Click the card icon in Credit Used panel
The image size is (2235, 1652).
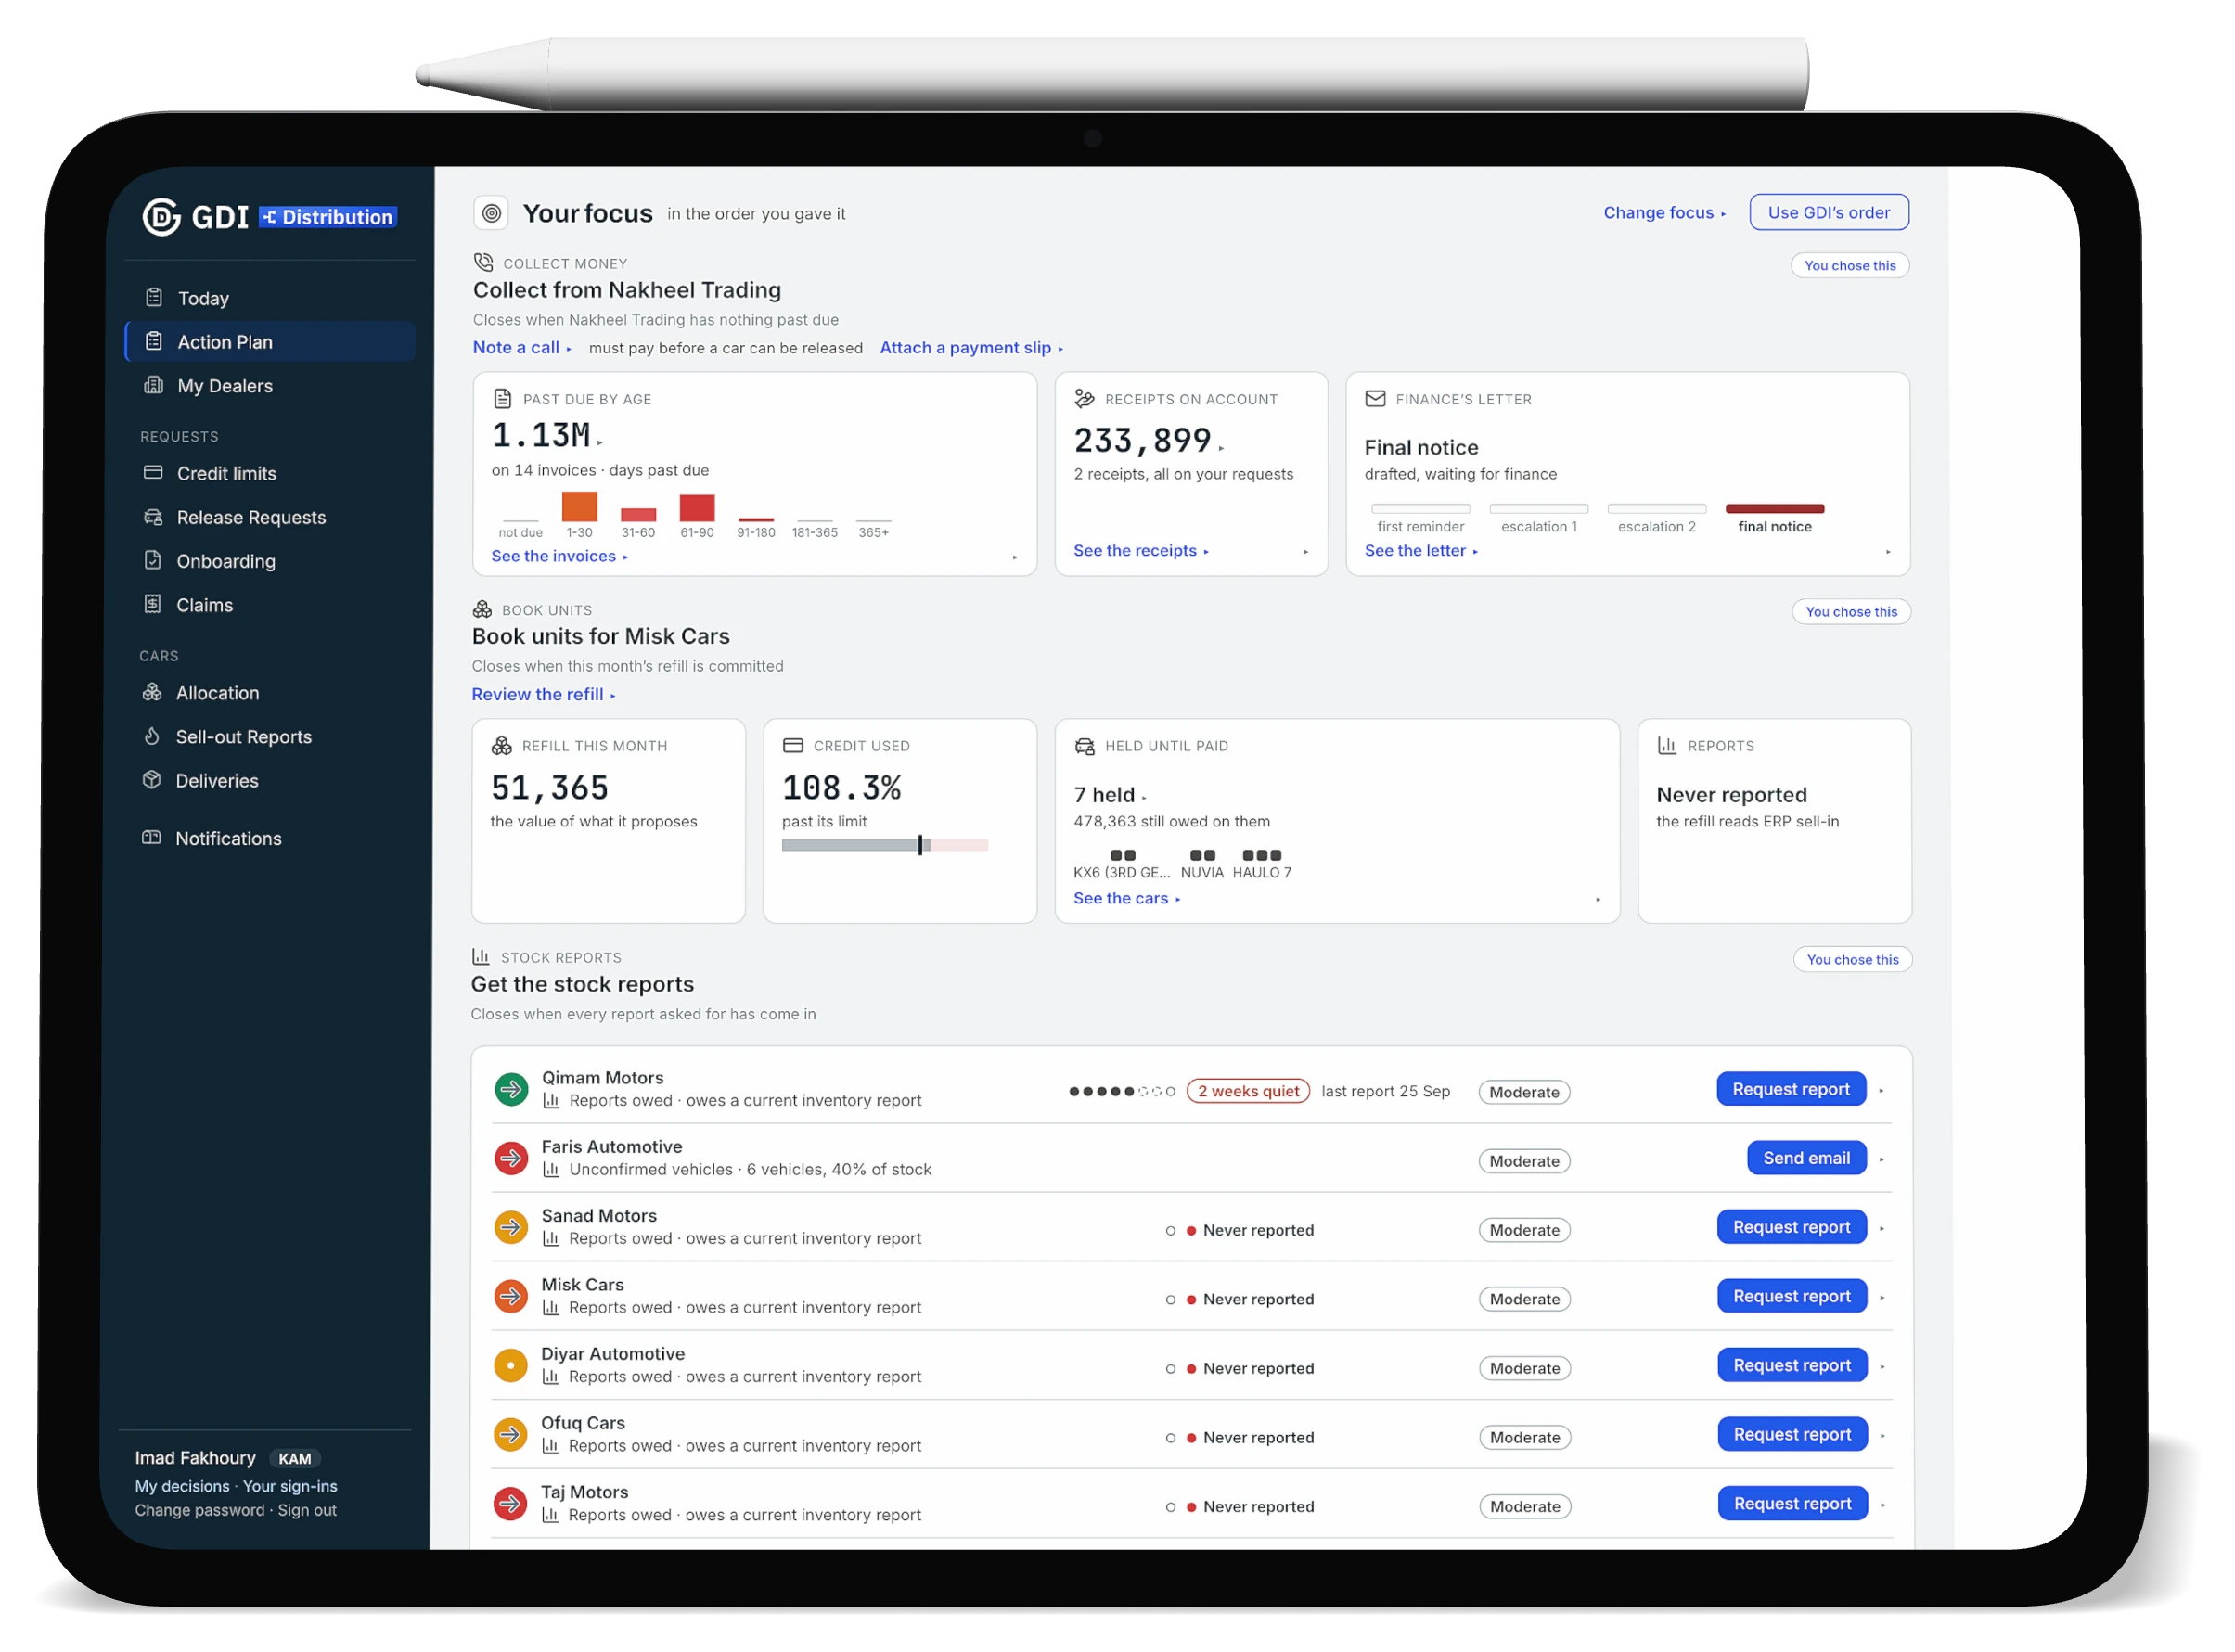793,746
